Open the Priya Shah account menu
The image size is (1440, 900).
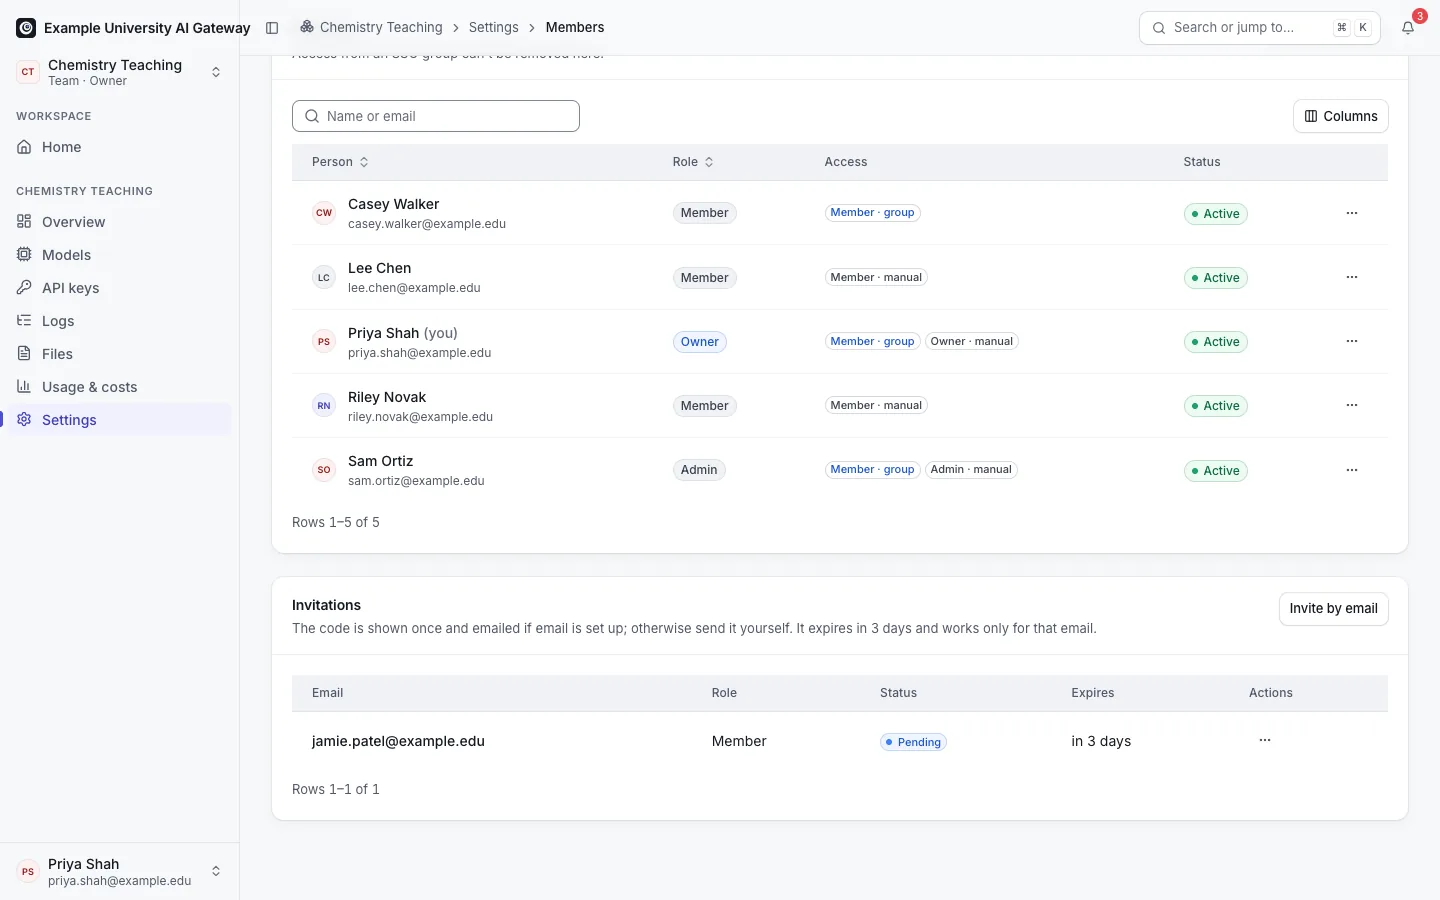(x=119, y=872)
